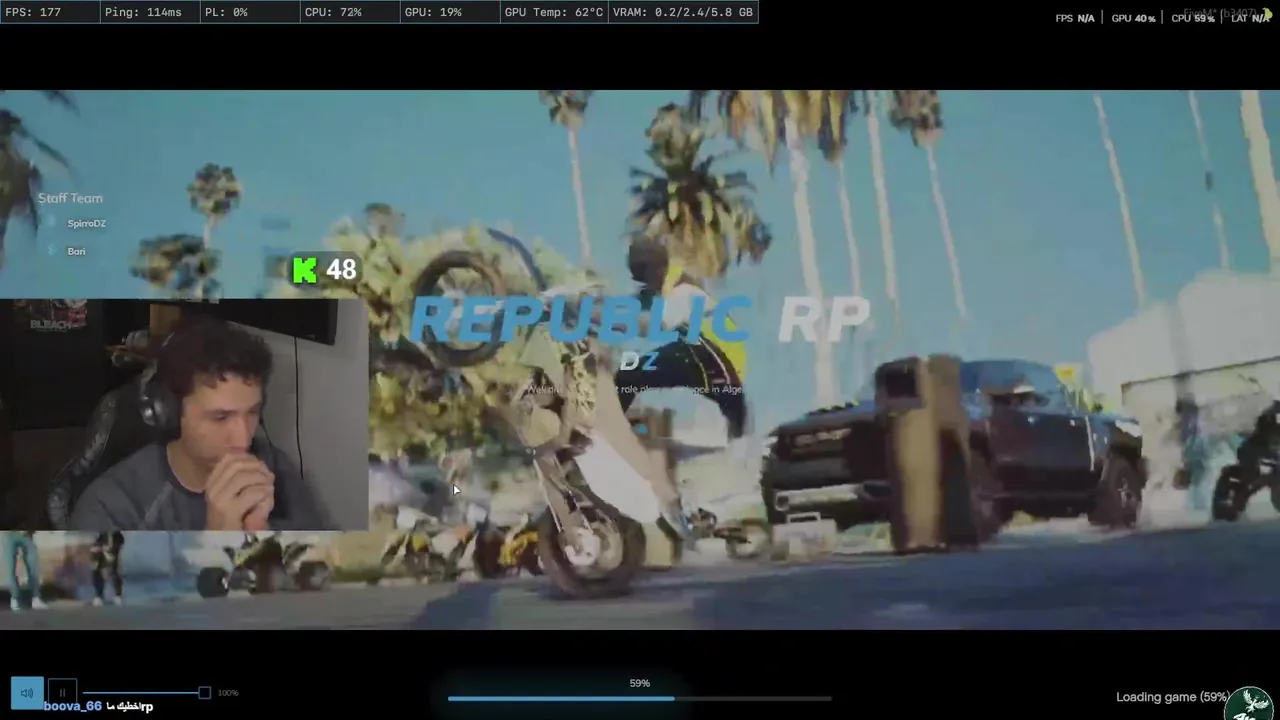Click the green Kick logo icon

pyautogui.click(x=305, y=270)
